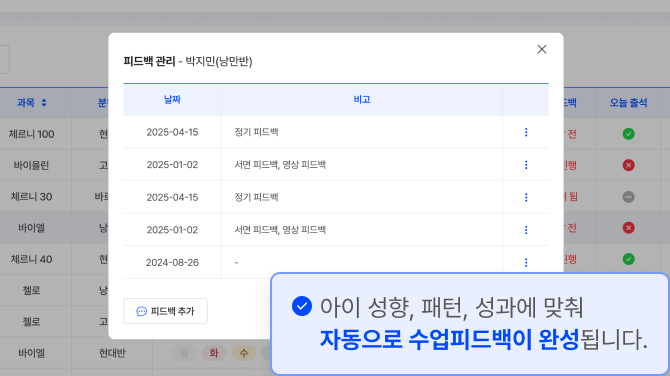This screenshot has width=670, height=376.
Task: Select the 바이엘 cell in the 현대반 row
Action: [x=32, y=353]
